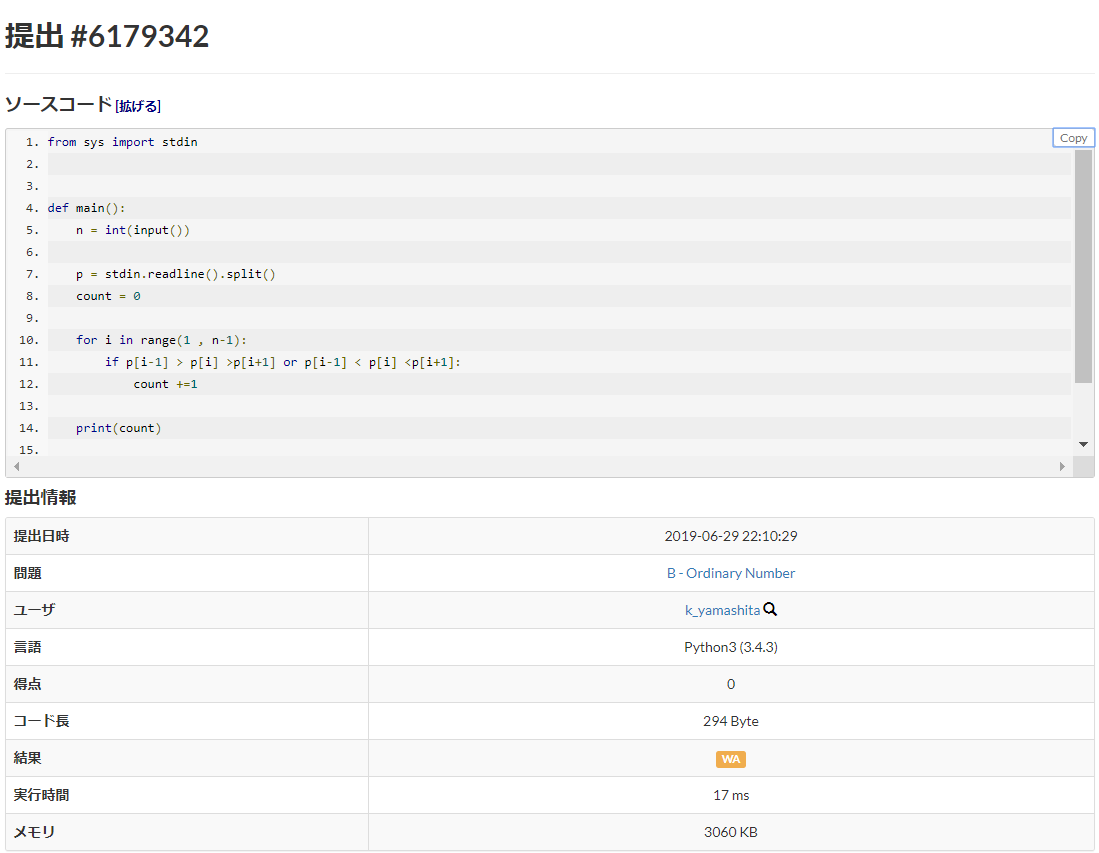Click the 問題 row label
1099x853 pixels.
coord(27,573)
